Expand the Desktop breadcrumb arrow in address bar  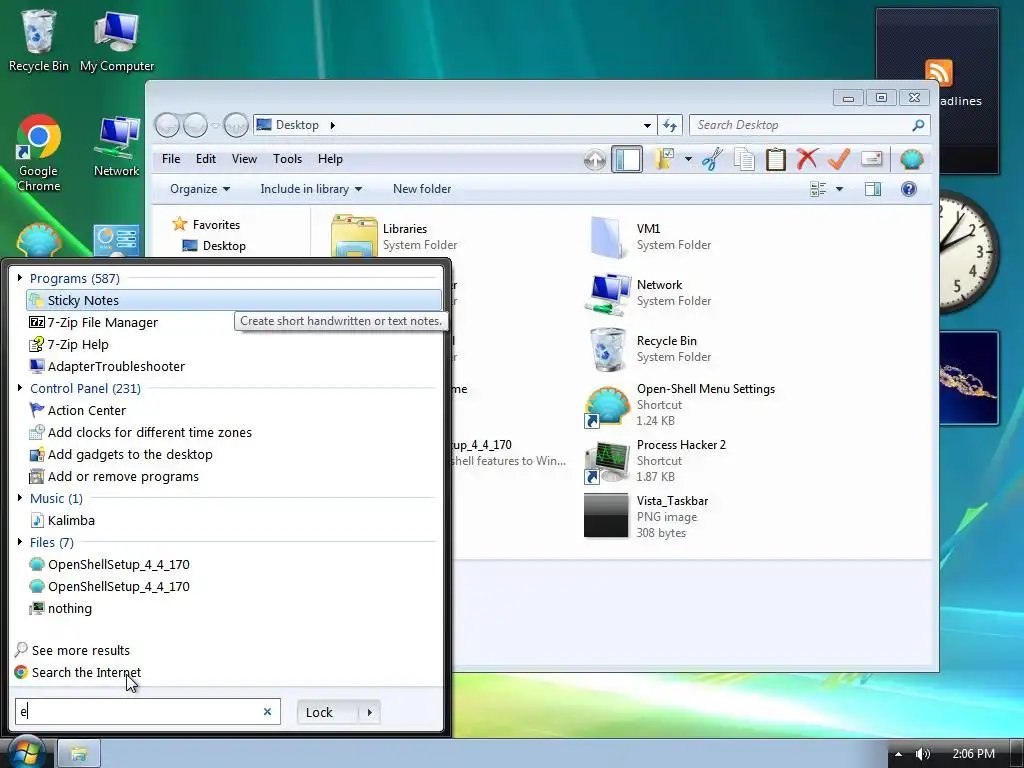332,125
